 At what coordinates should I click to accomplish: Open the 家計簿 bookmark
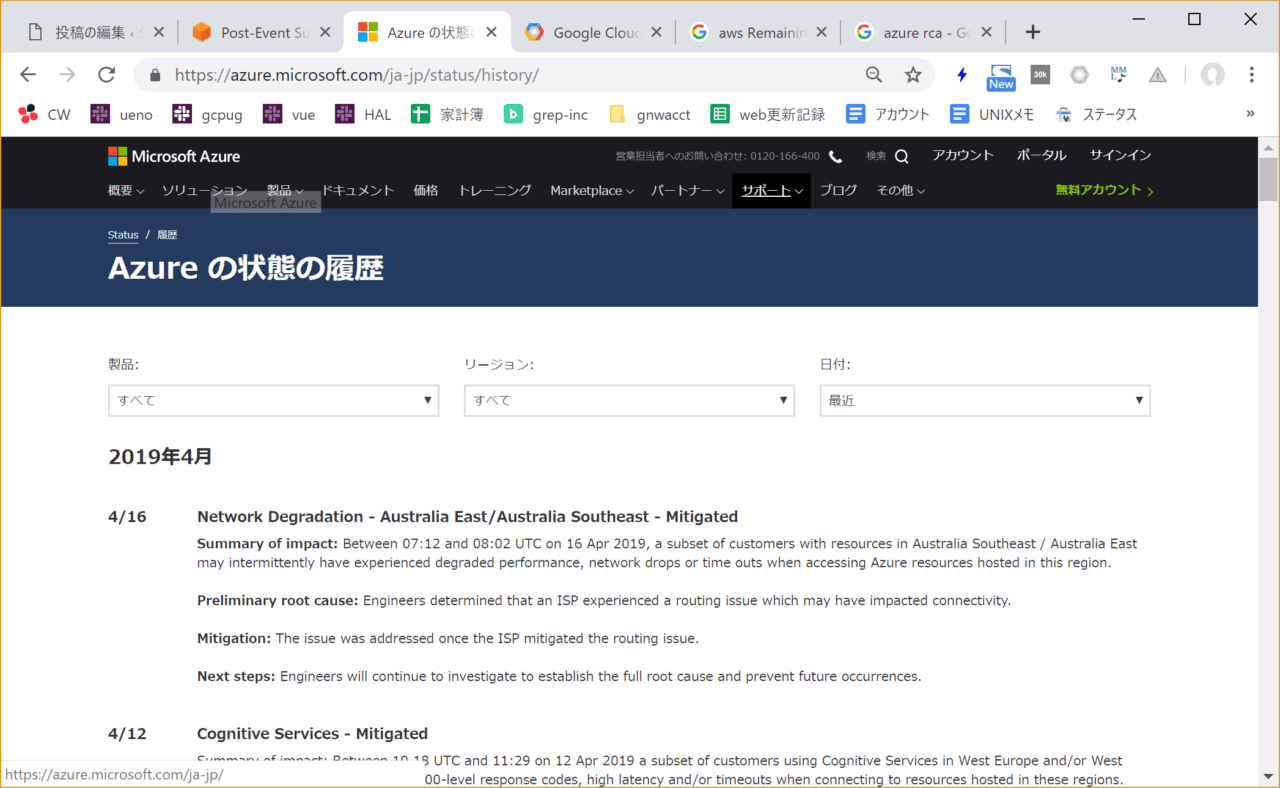[447, 114]
